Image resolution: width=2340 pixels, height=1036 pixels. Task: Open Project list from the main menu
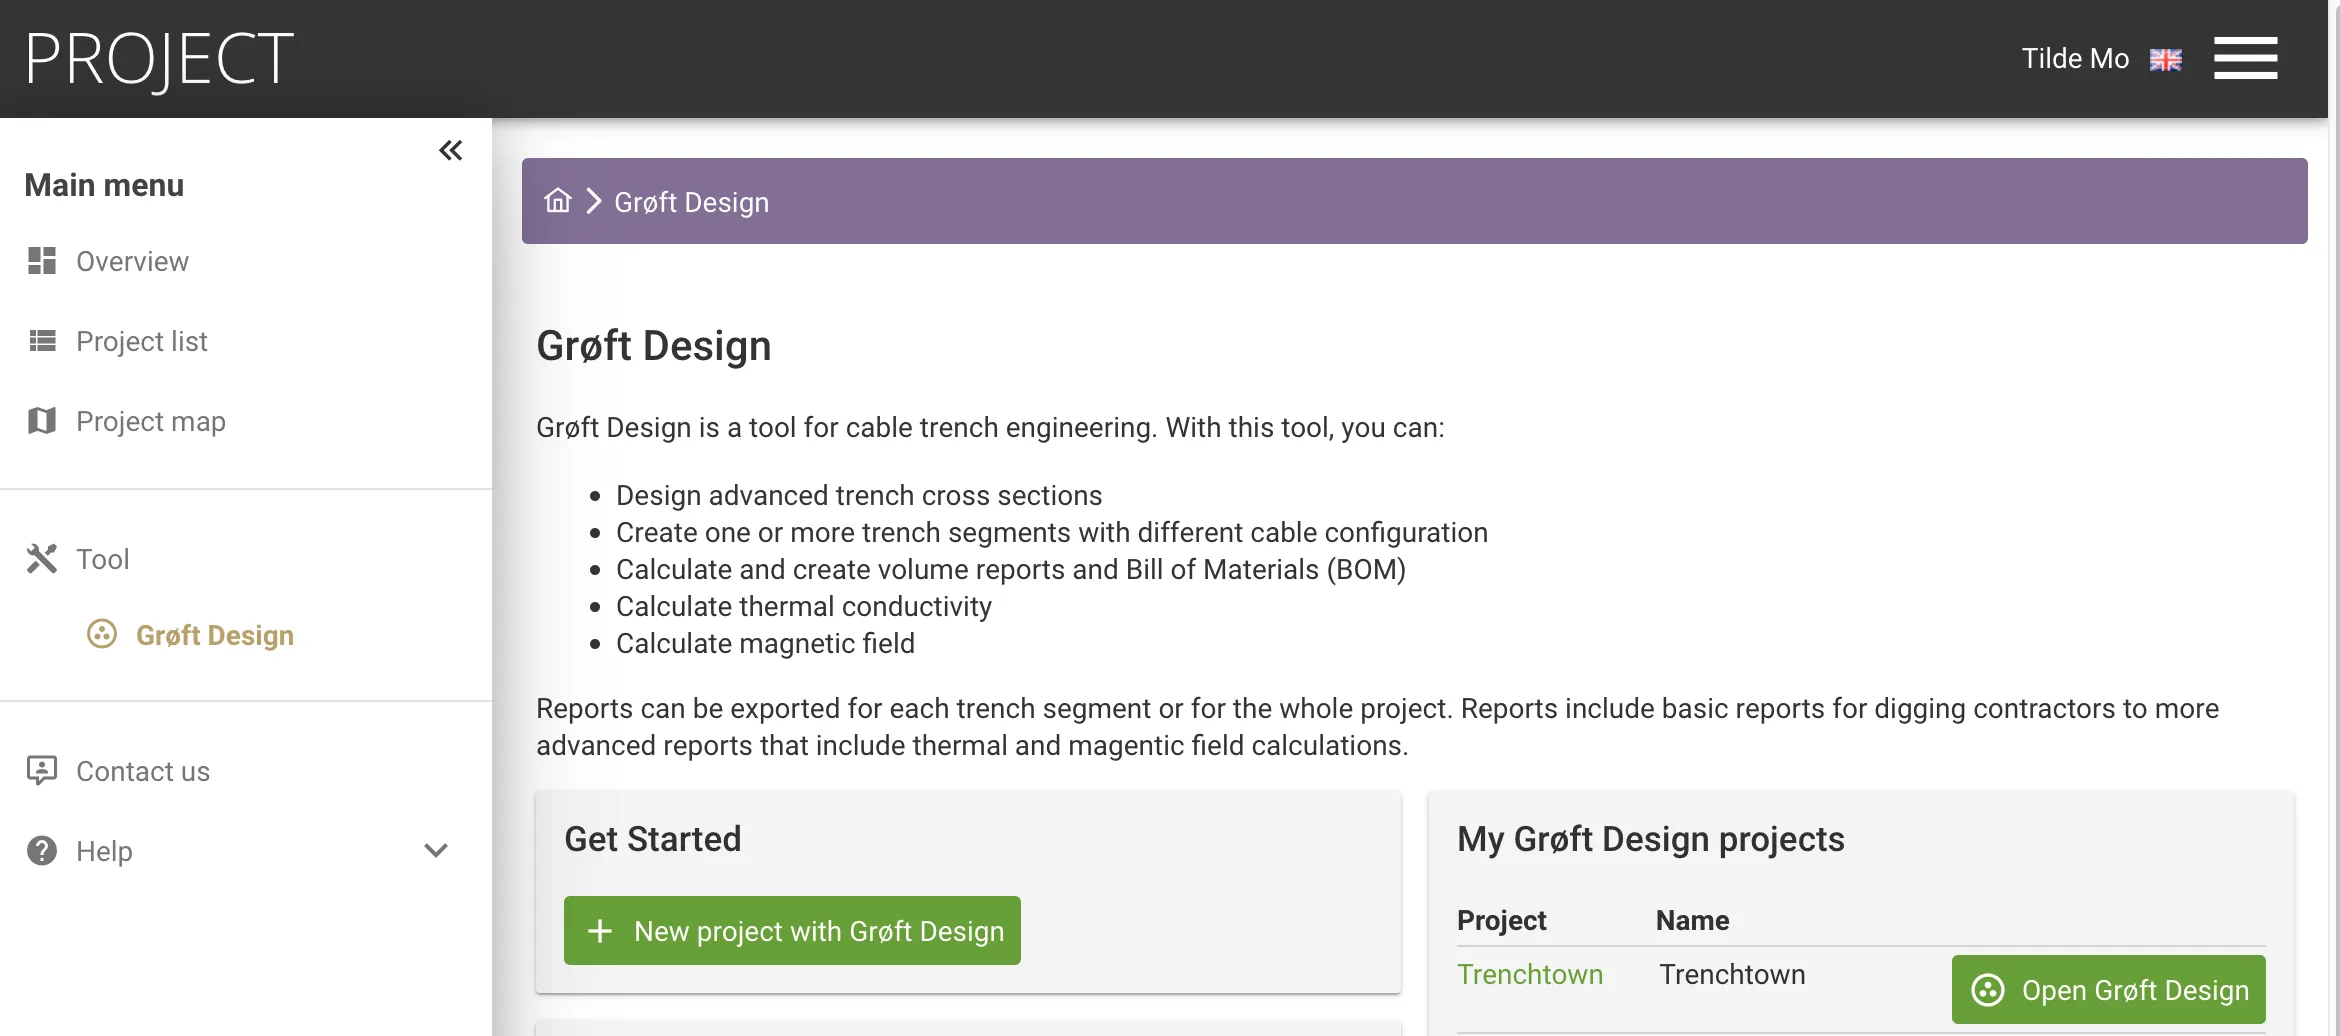[140, 340]
